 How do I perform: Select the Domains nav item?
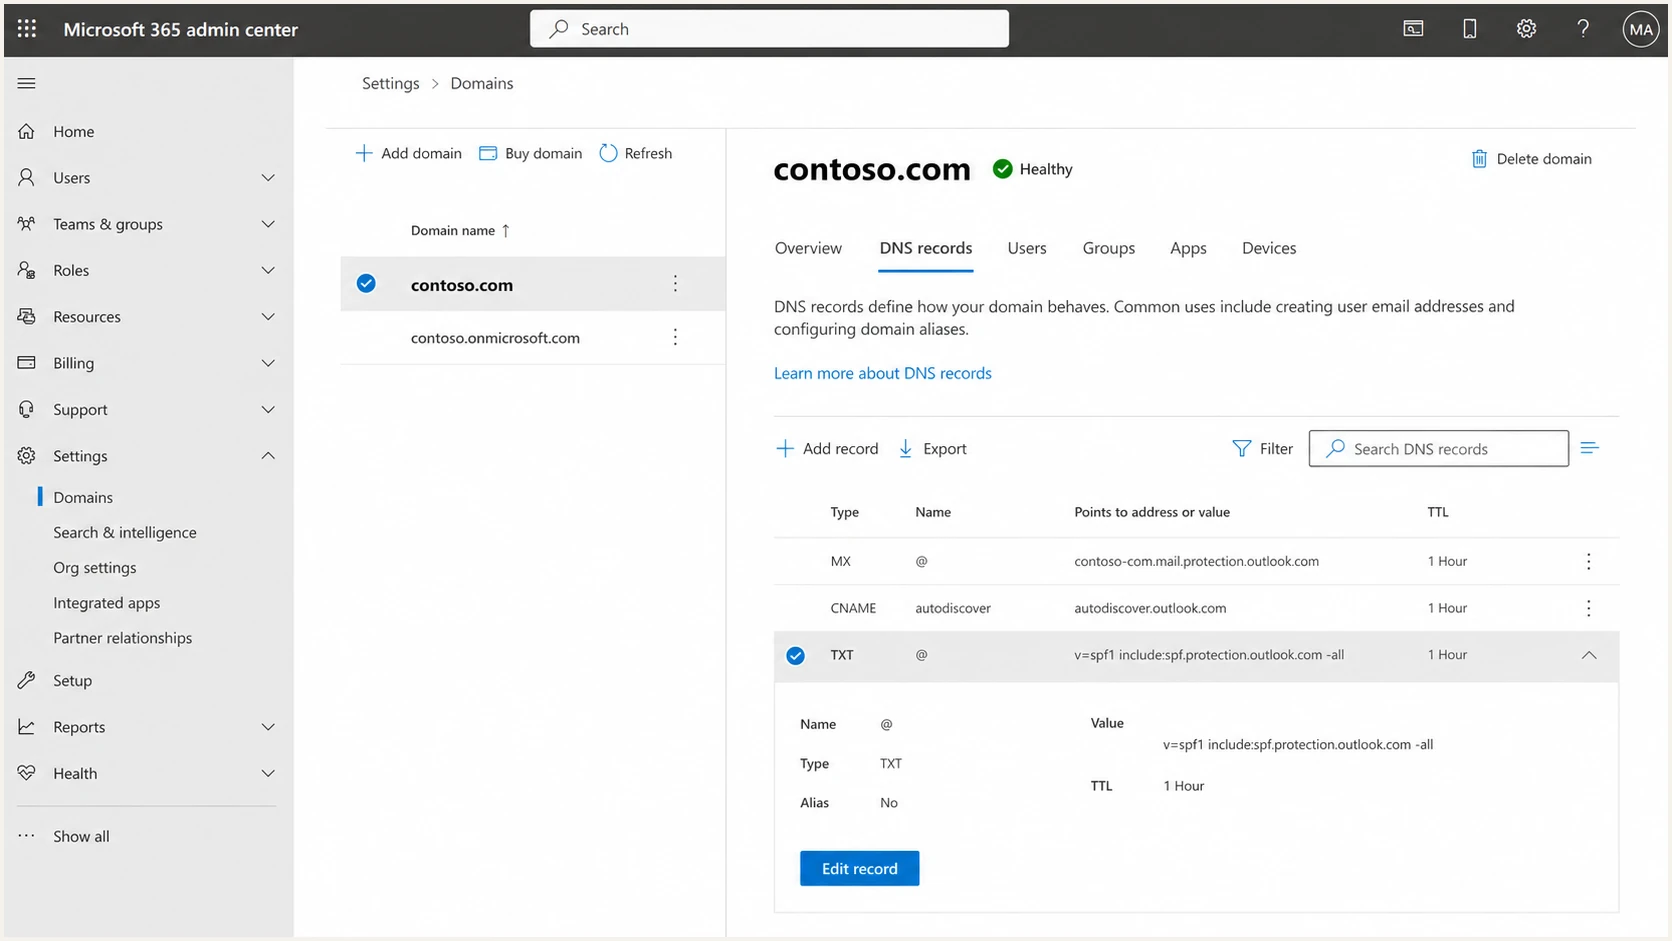coord(83,497)
